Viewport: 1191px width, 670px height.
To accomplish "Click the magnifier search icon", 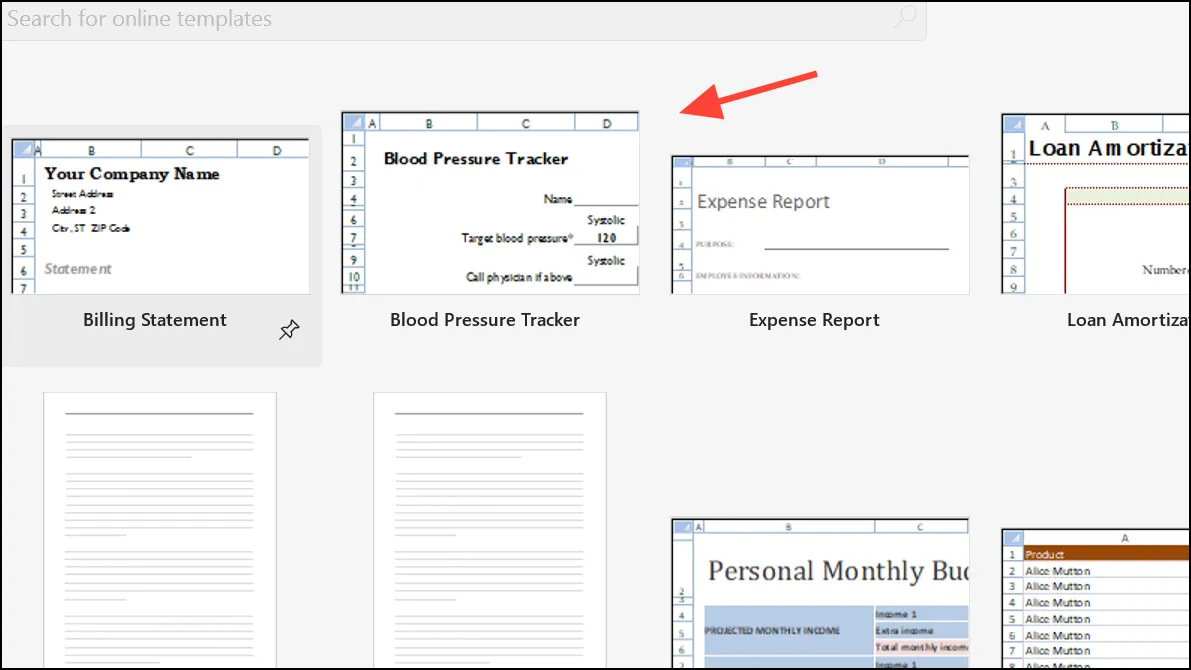I will click(905, 17).
